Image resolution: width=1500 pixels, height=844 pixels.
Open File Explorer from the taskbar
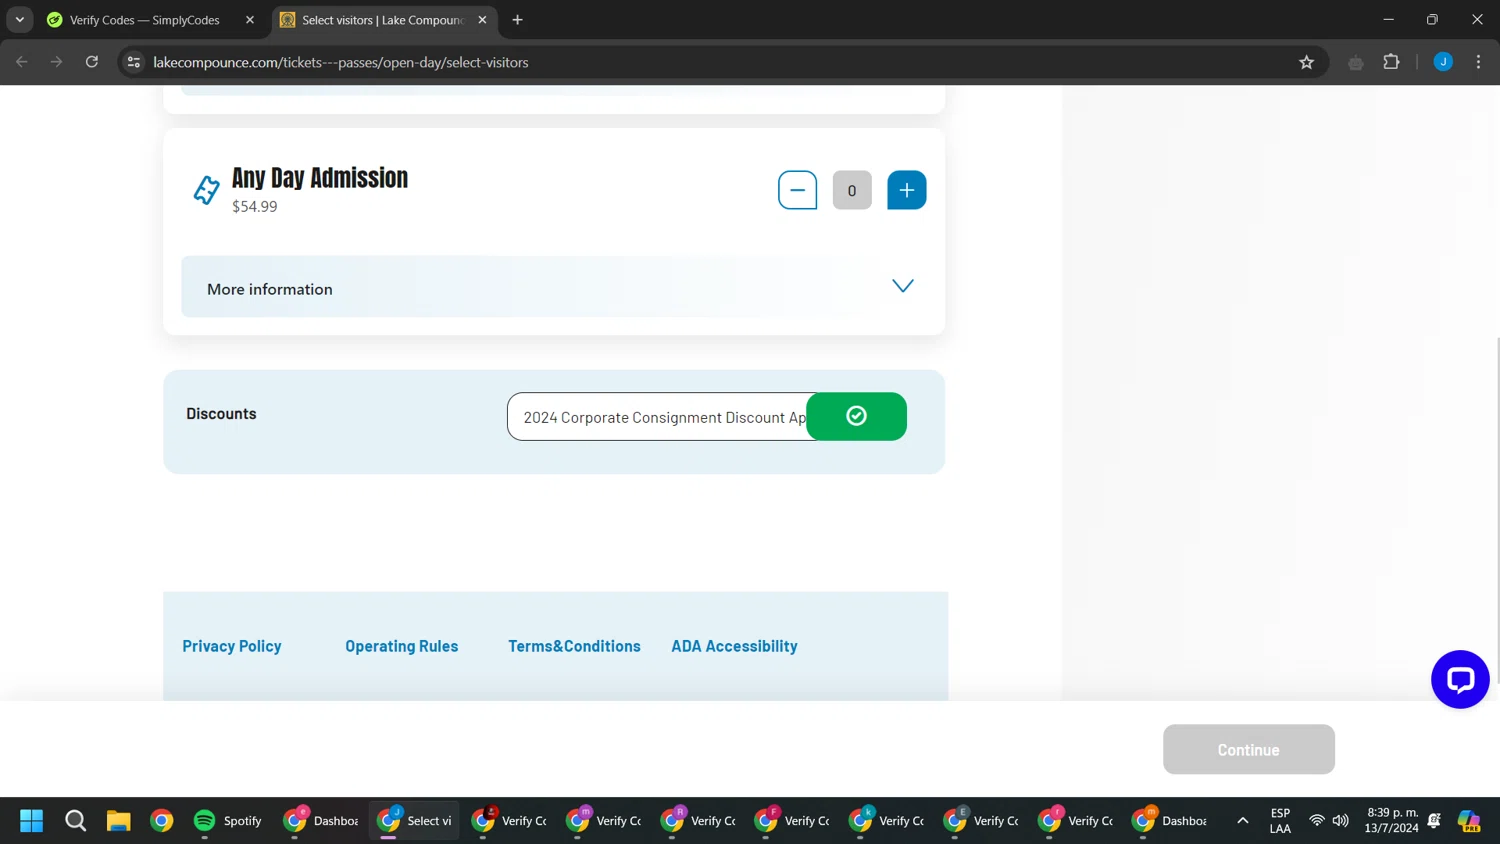(119, 821)
